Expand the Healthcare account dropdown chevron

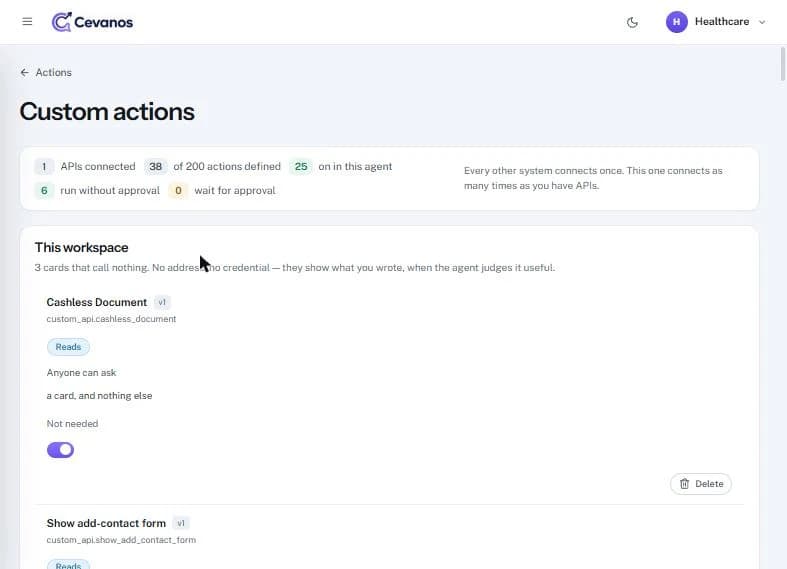(762, 22)
